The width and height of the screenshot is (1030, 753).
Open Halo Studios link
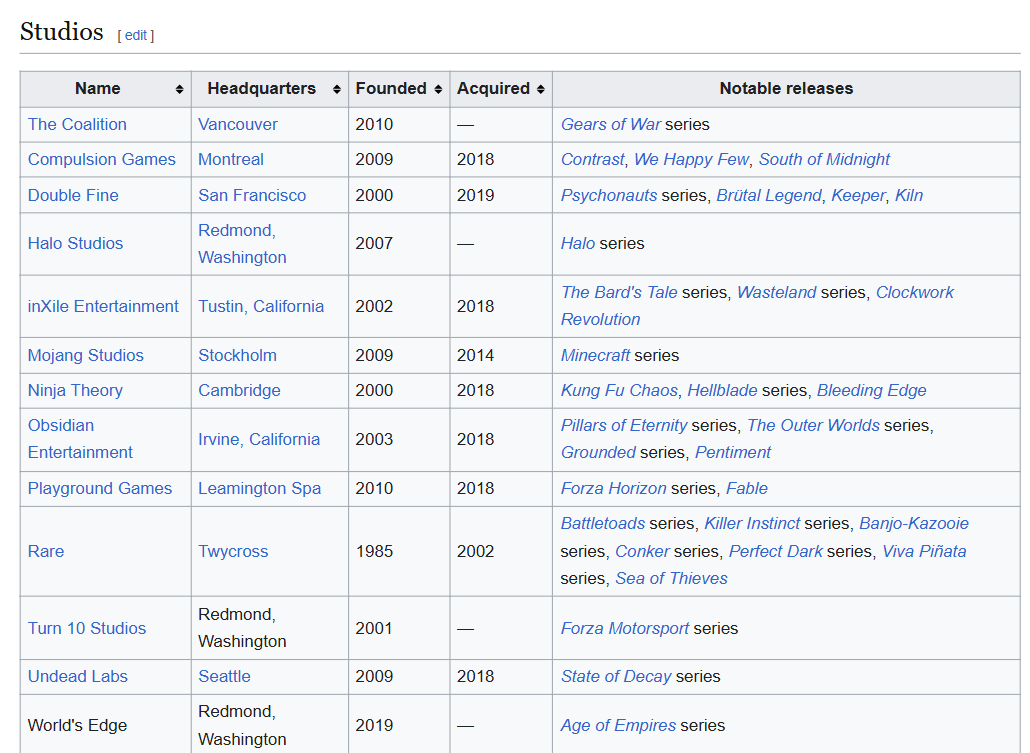[75, 243]
